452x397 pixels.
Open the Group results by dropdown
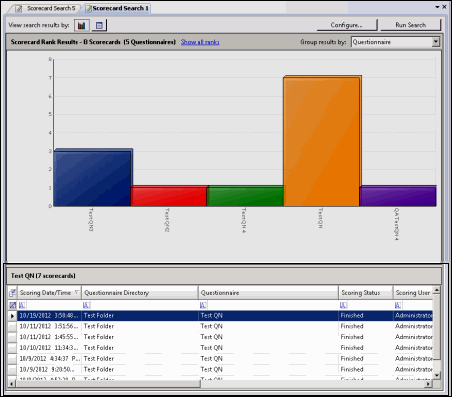pos(436,42)
